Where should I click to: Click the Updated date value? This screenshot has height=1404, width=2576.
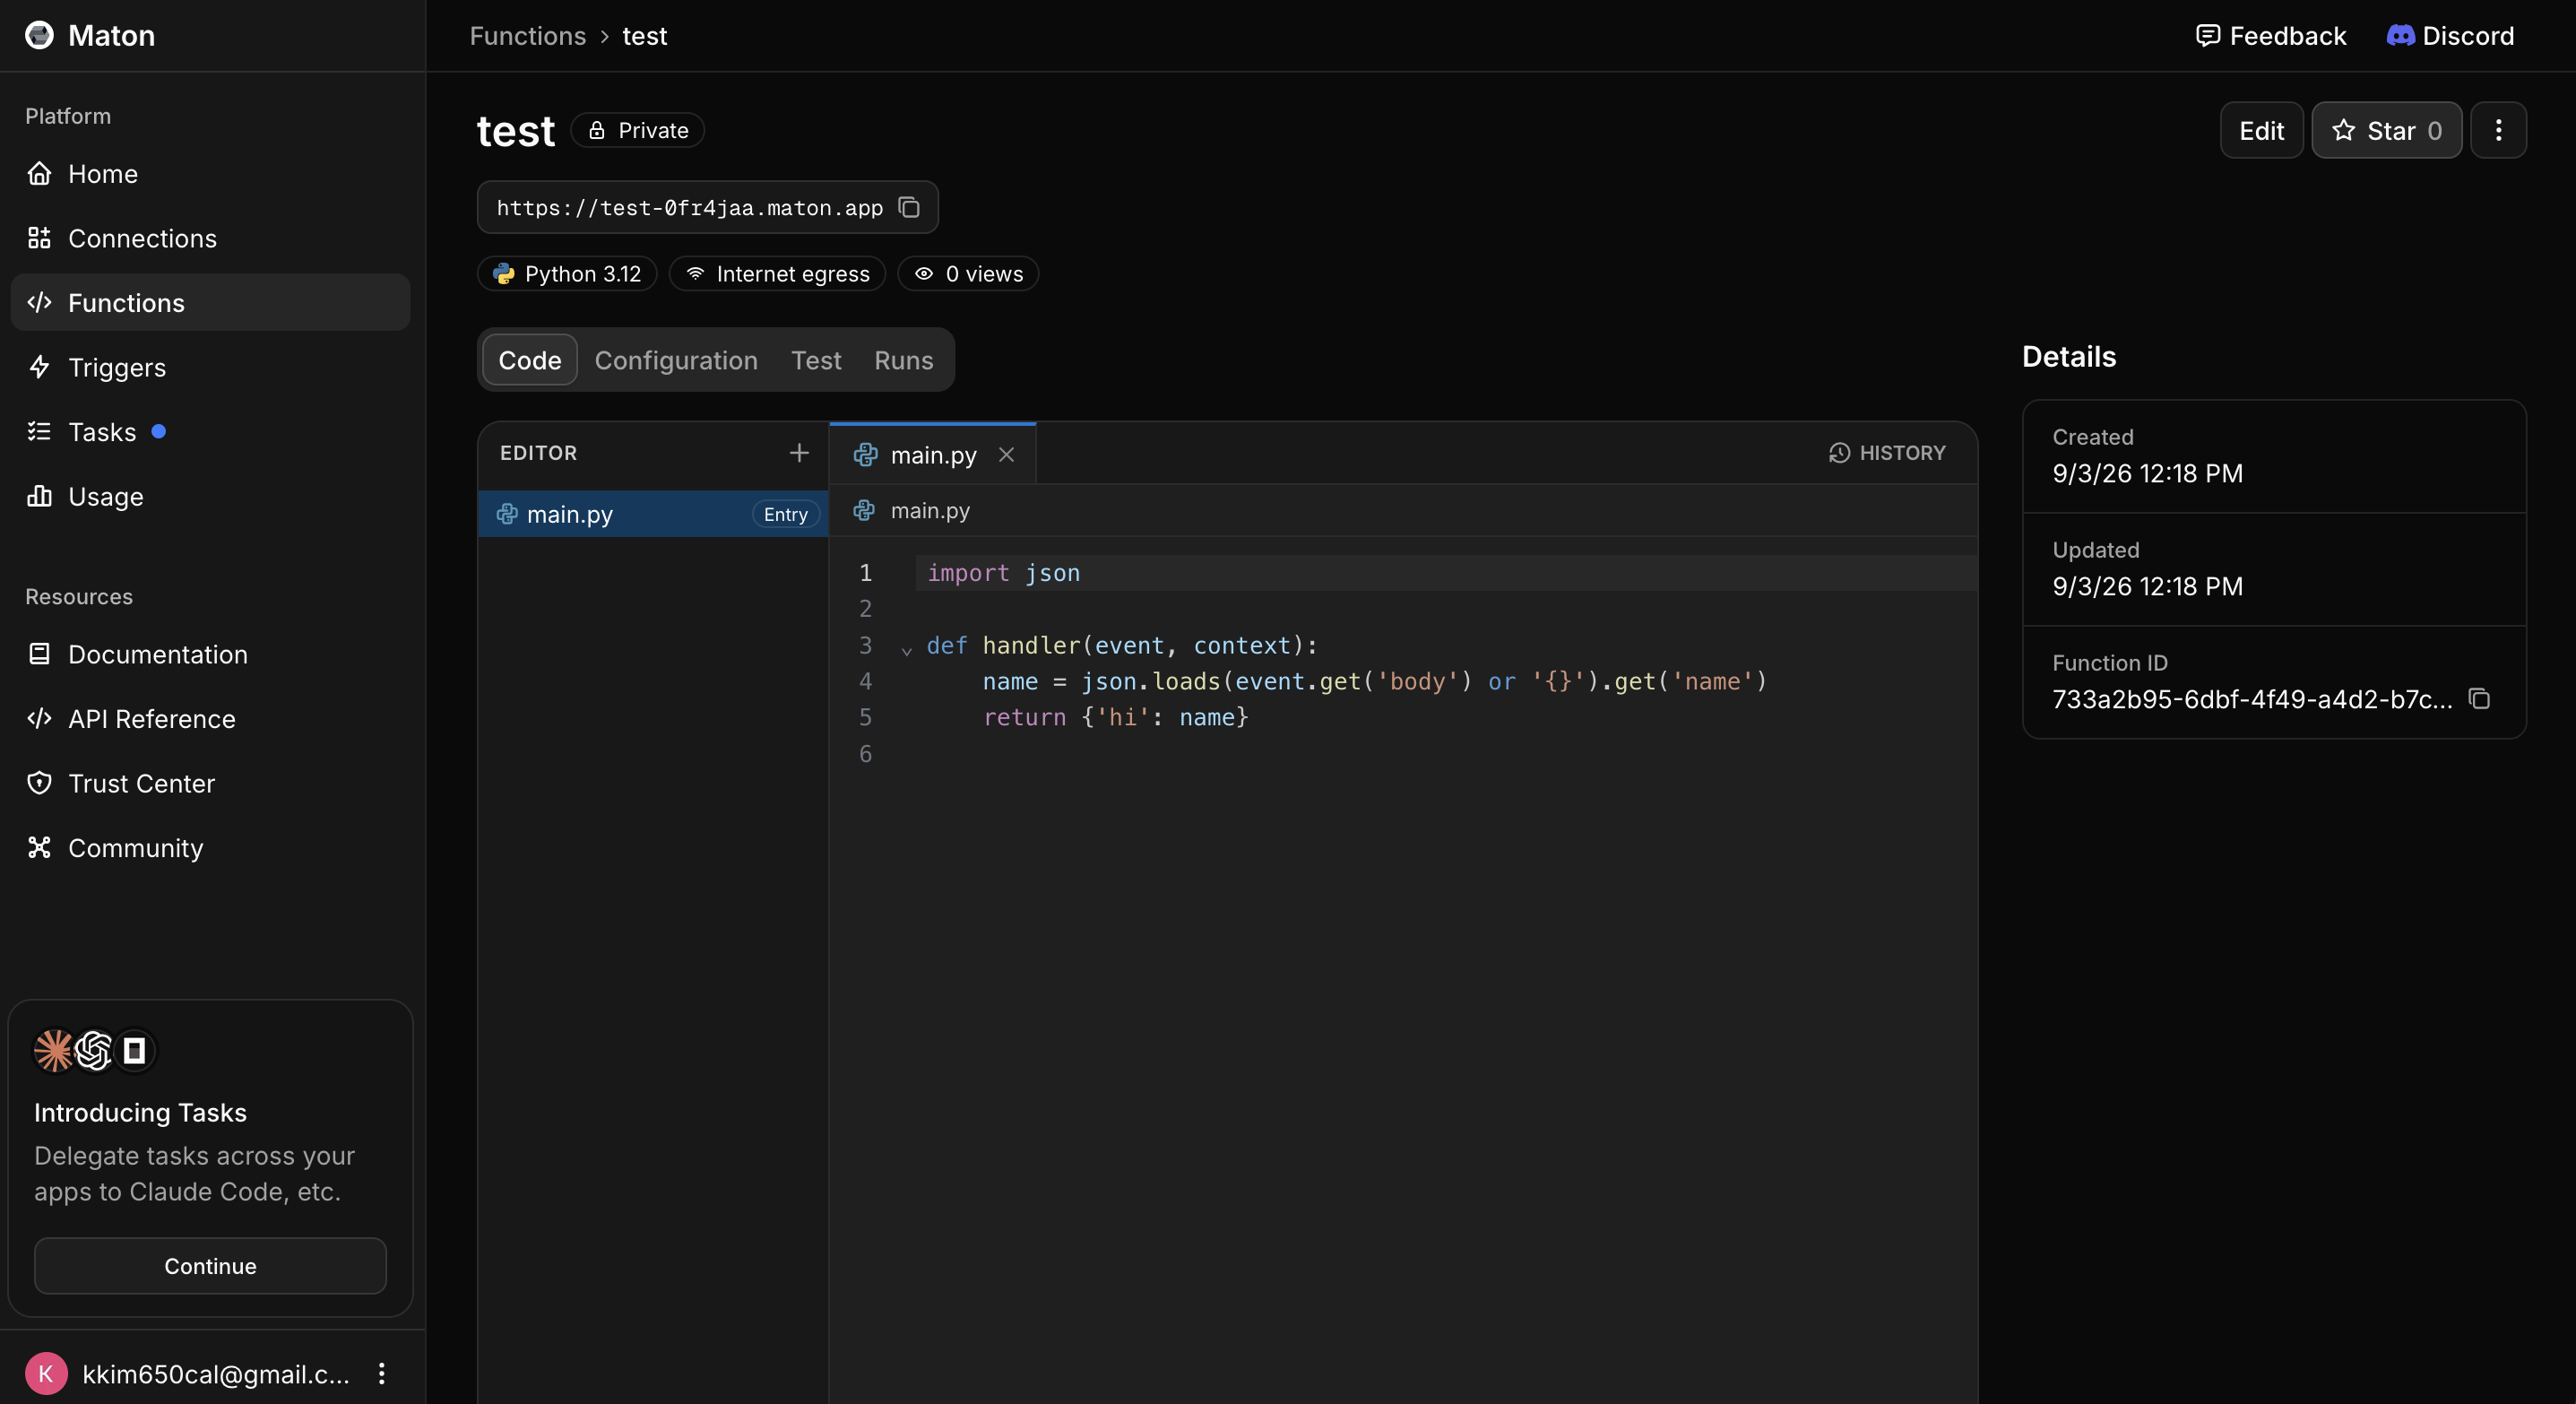pyautogui.click(x=2148, y=586)
